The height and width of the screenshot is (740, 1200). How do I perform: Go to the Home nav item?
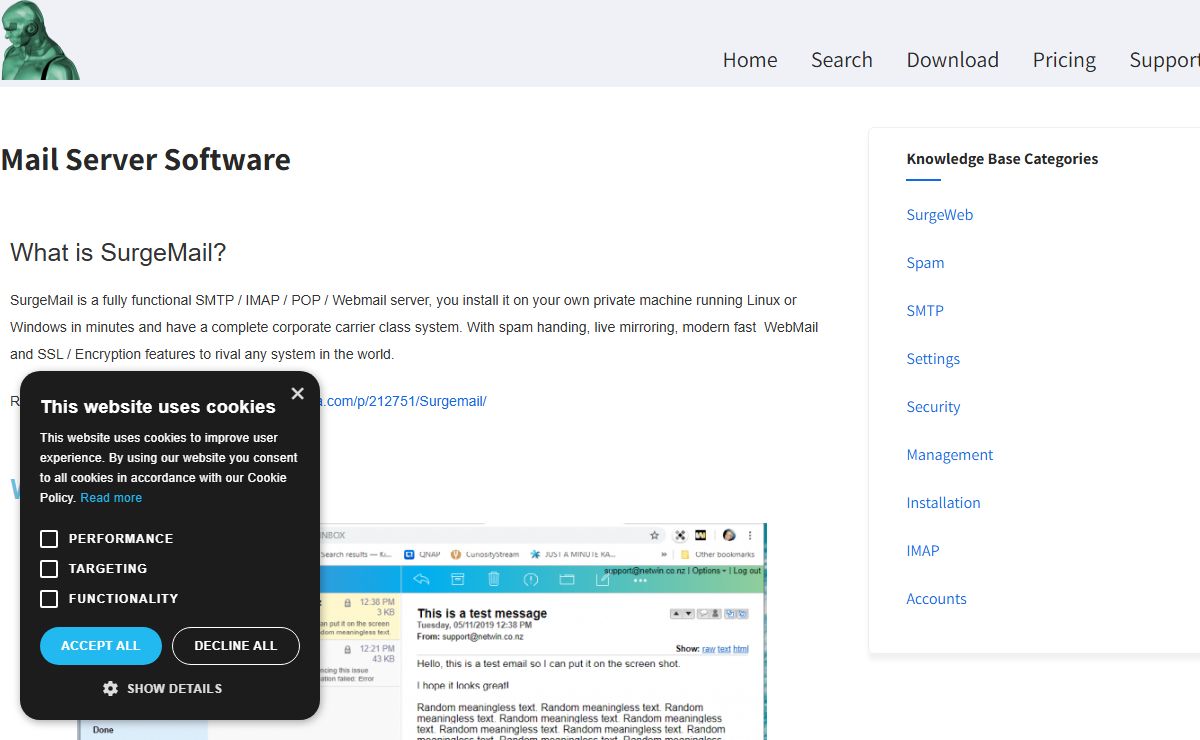pyautogui.click(x=750, y=60)
